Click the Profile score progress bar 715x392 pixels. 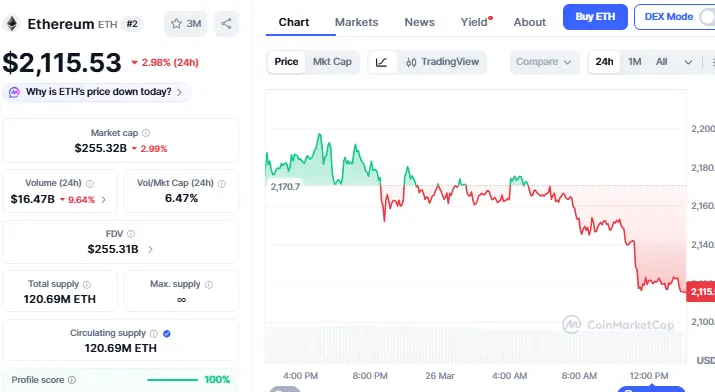(x=172, y=380)
